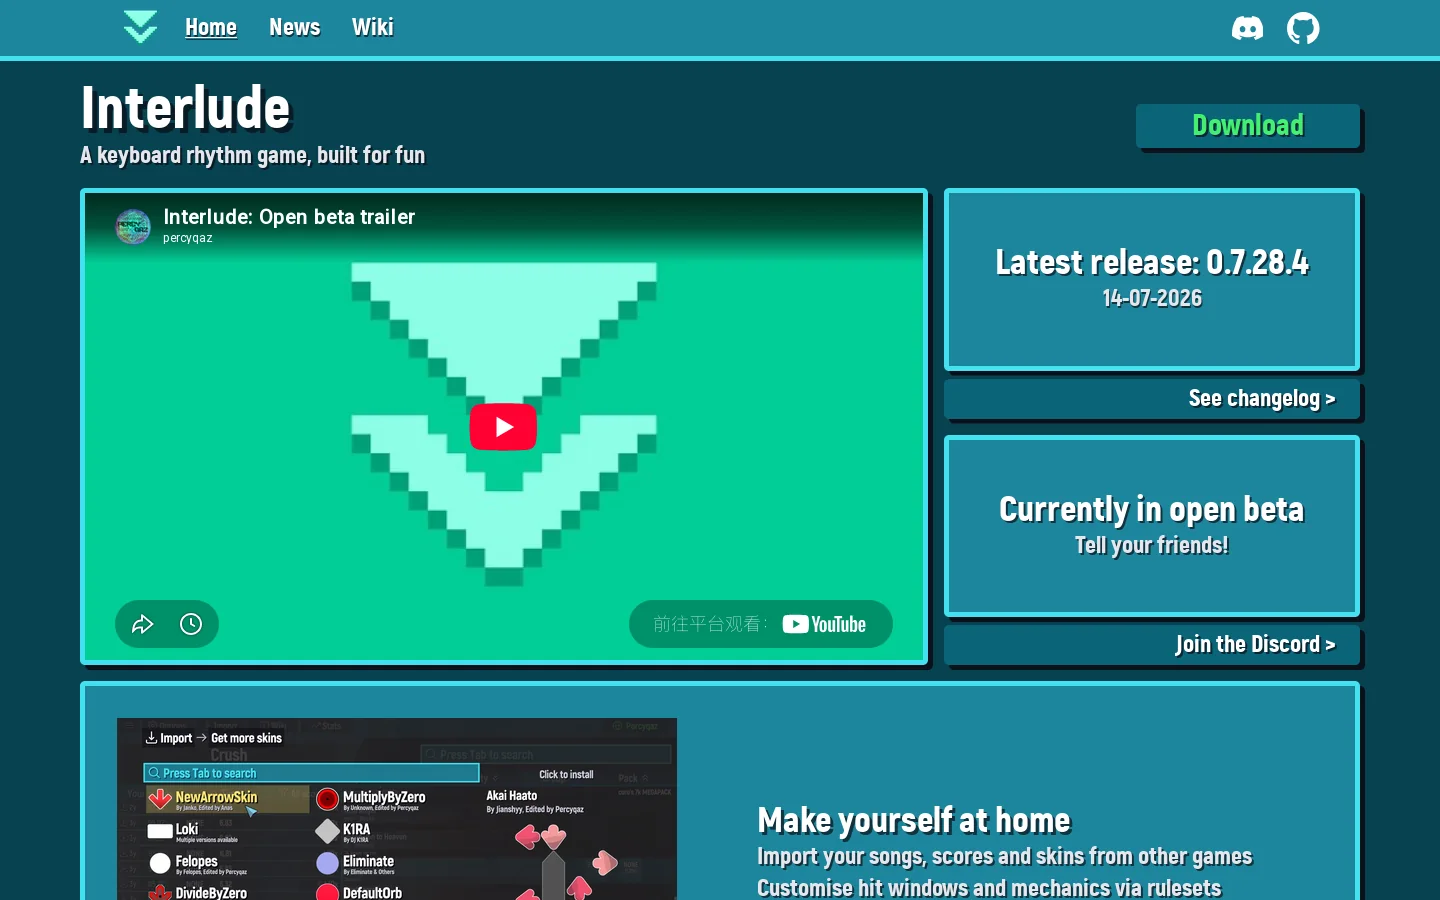Click the video share arrow icon
Image resolution: width=1440 pixels, height=900 pixels.
[x=143, y=624]
